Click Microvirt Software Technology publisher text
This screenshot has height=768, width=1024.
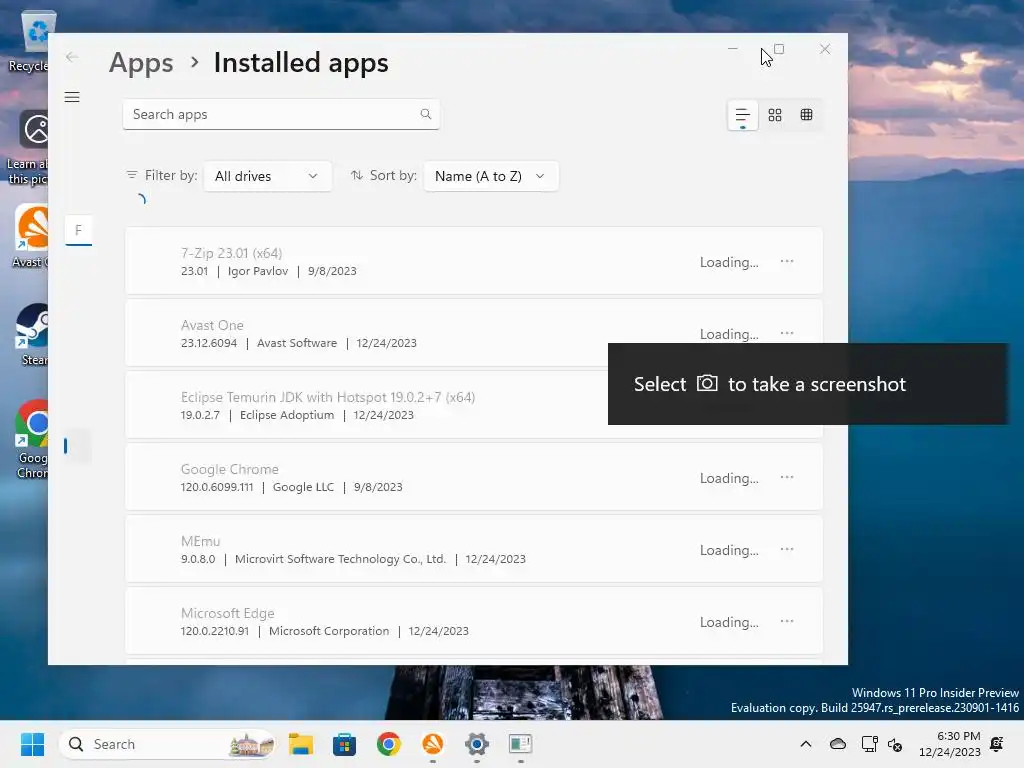(340, 559)
